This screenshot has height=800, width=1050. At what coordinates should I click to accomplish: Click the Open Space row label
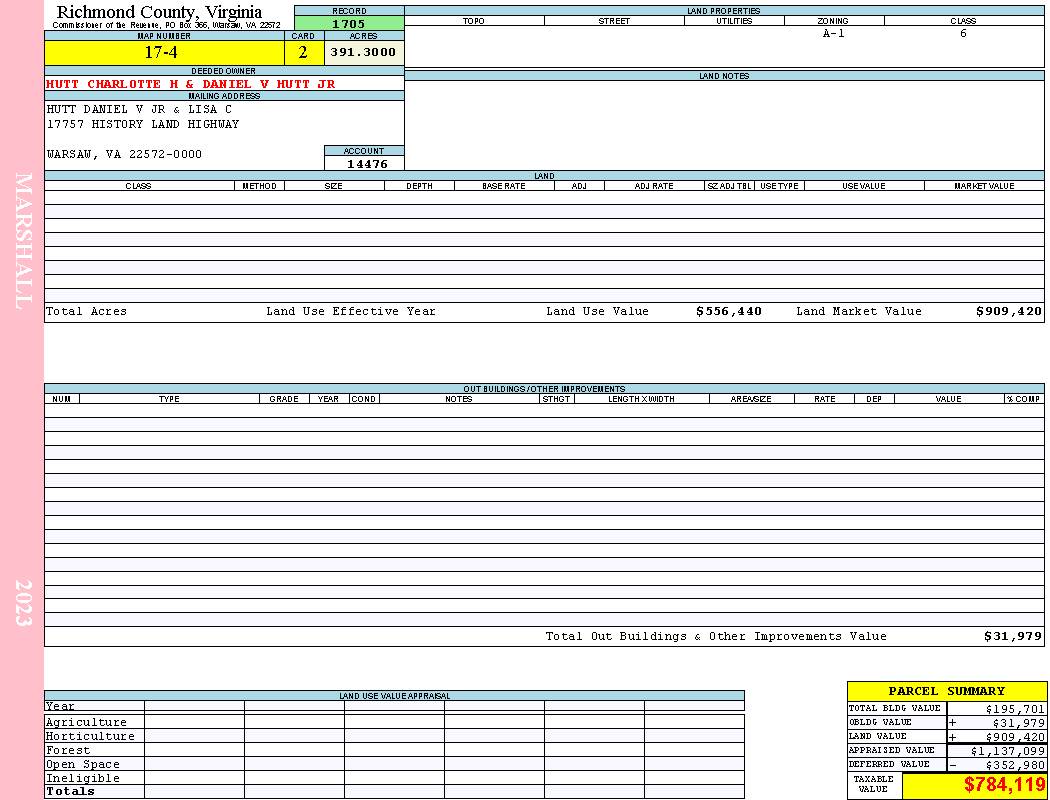[x=82, y=765]
